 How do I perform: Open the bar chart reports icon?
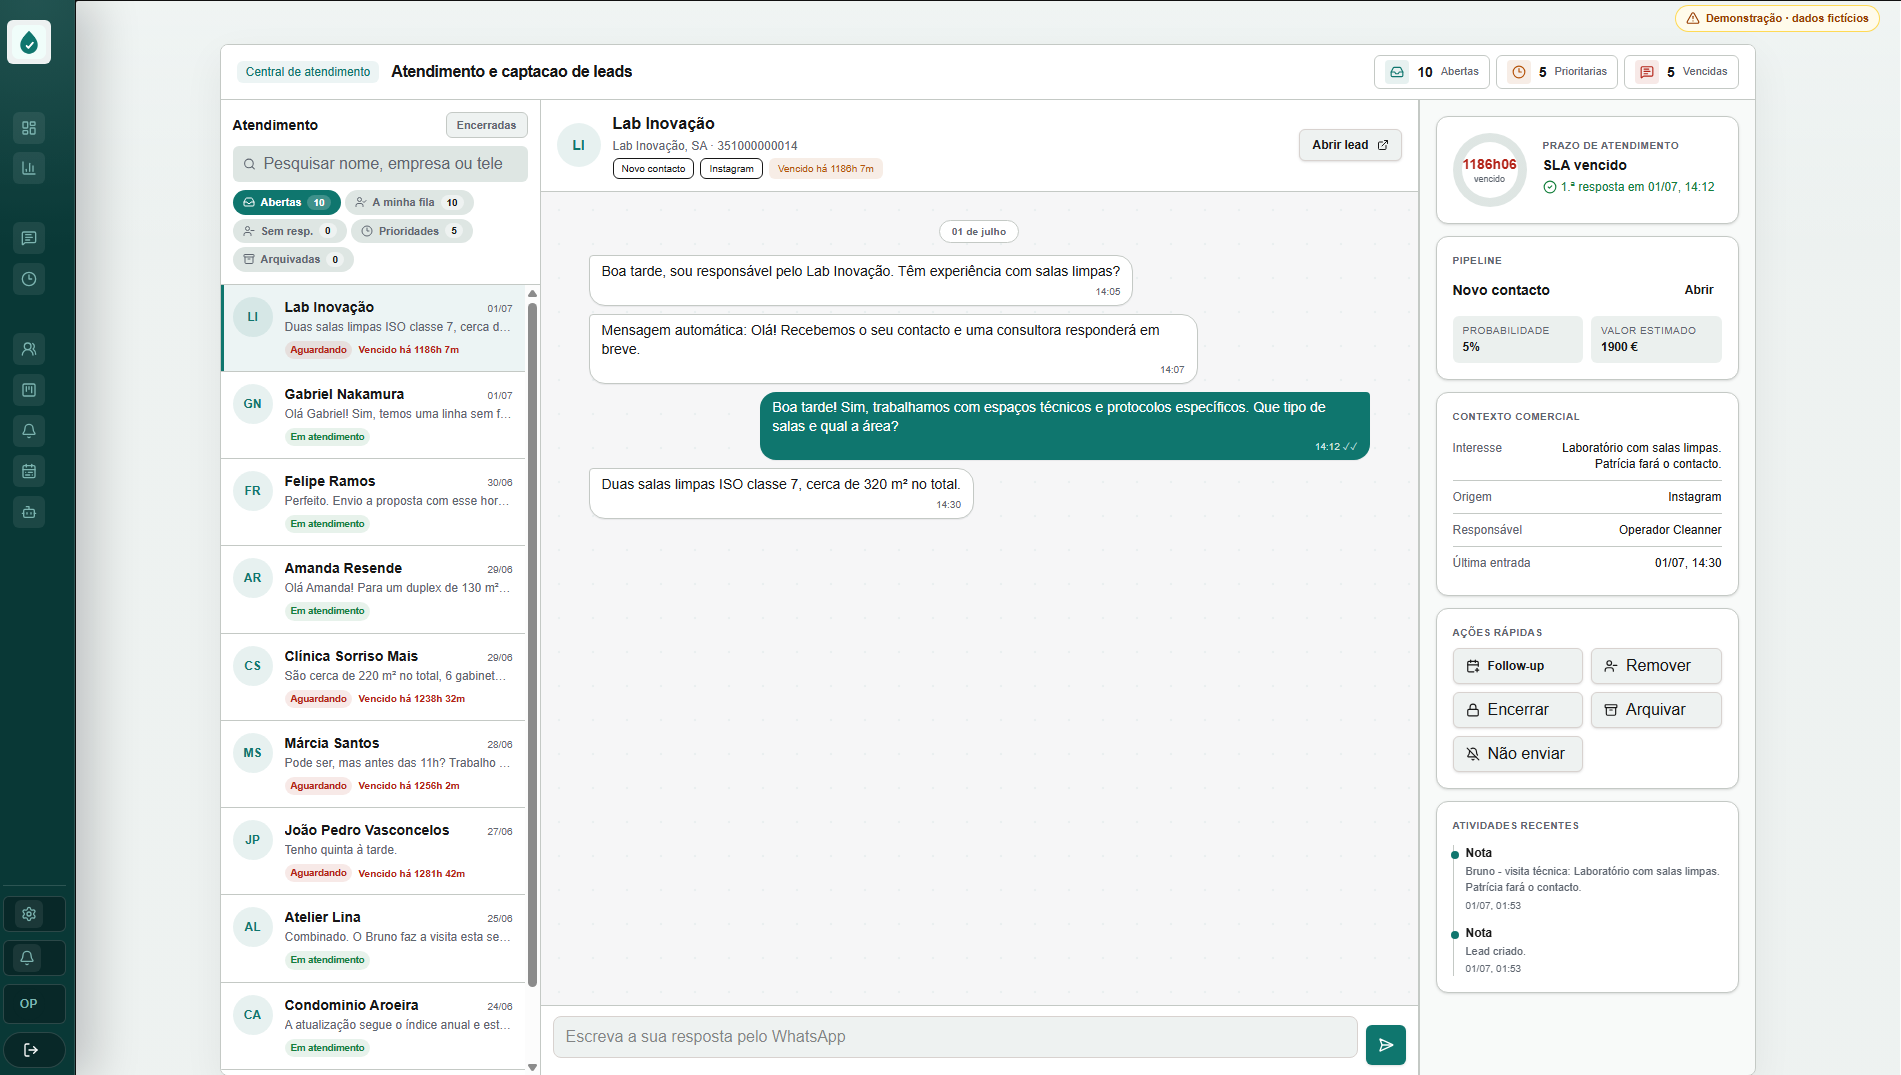29,168
